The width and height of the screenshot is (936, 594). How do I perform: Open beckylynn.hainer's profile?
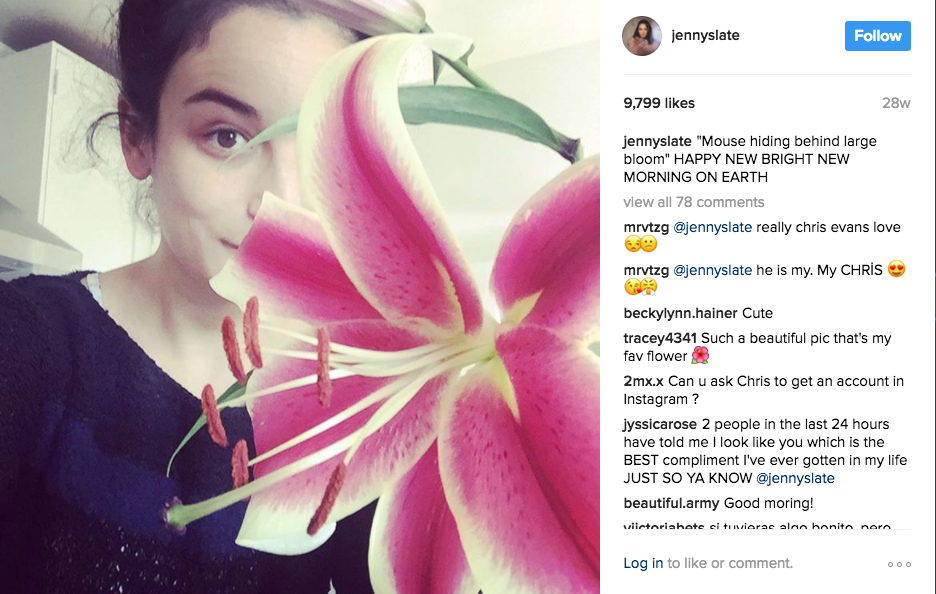coord(681,313)
